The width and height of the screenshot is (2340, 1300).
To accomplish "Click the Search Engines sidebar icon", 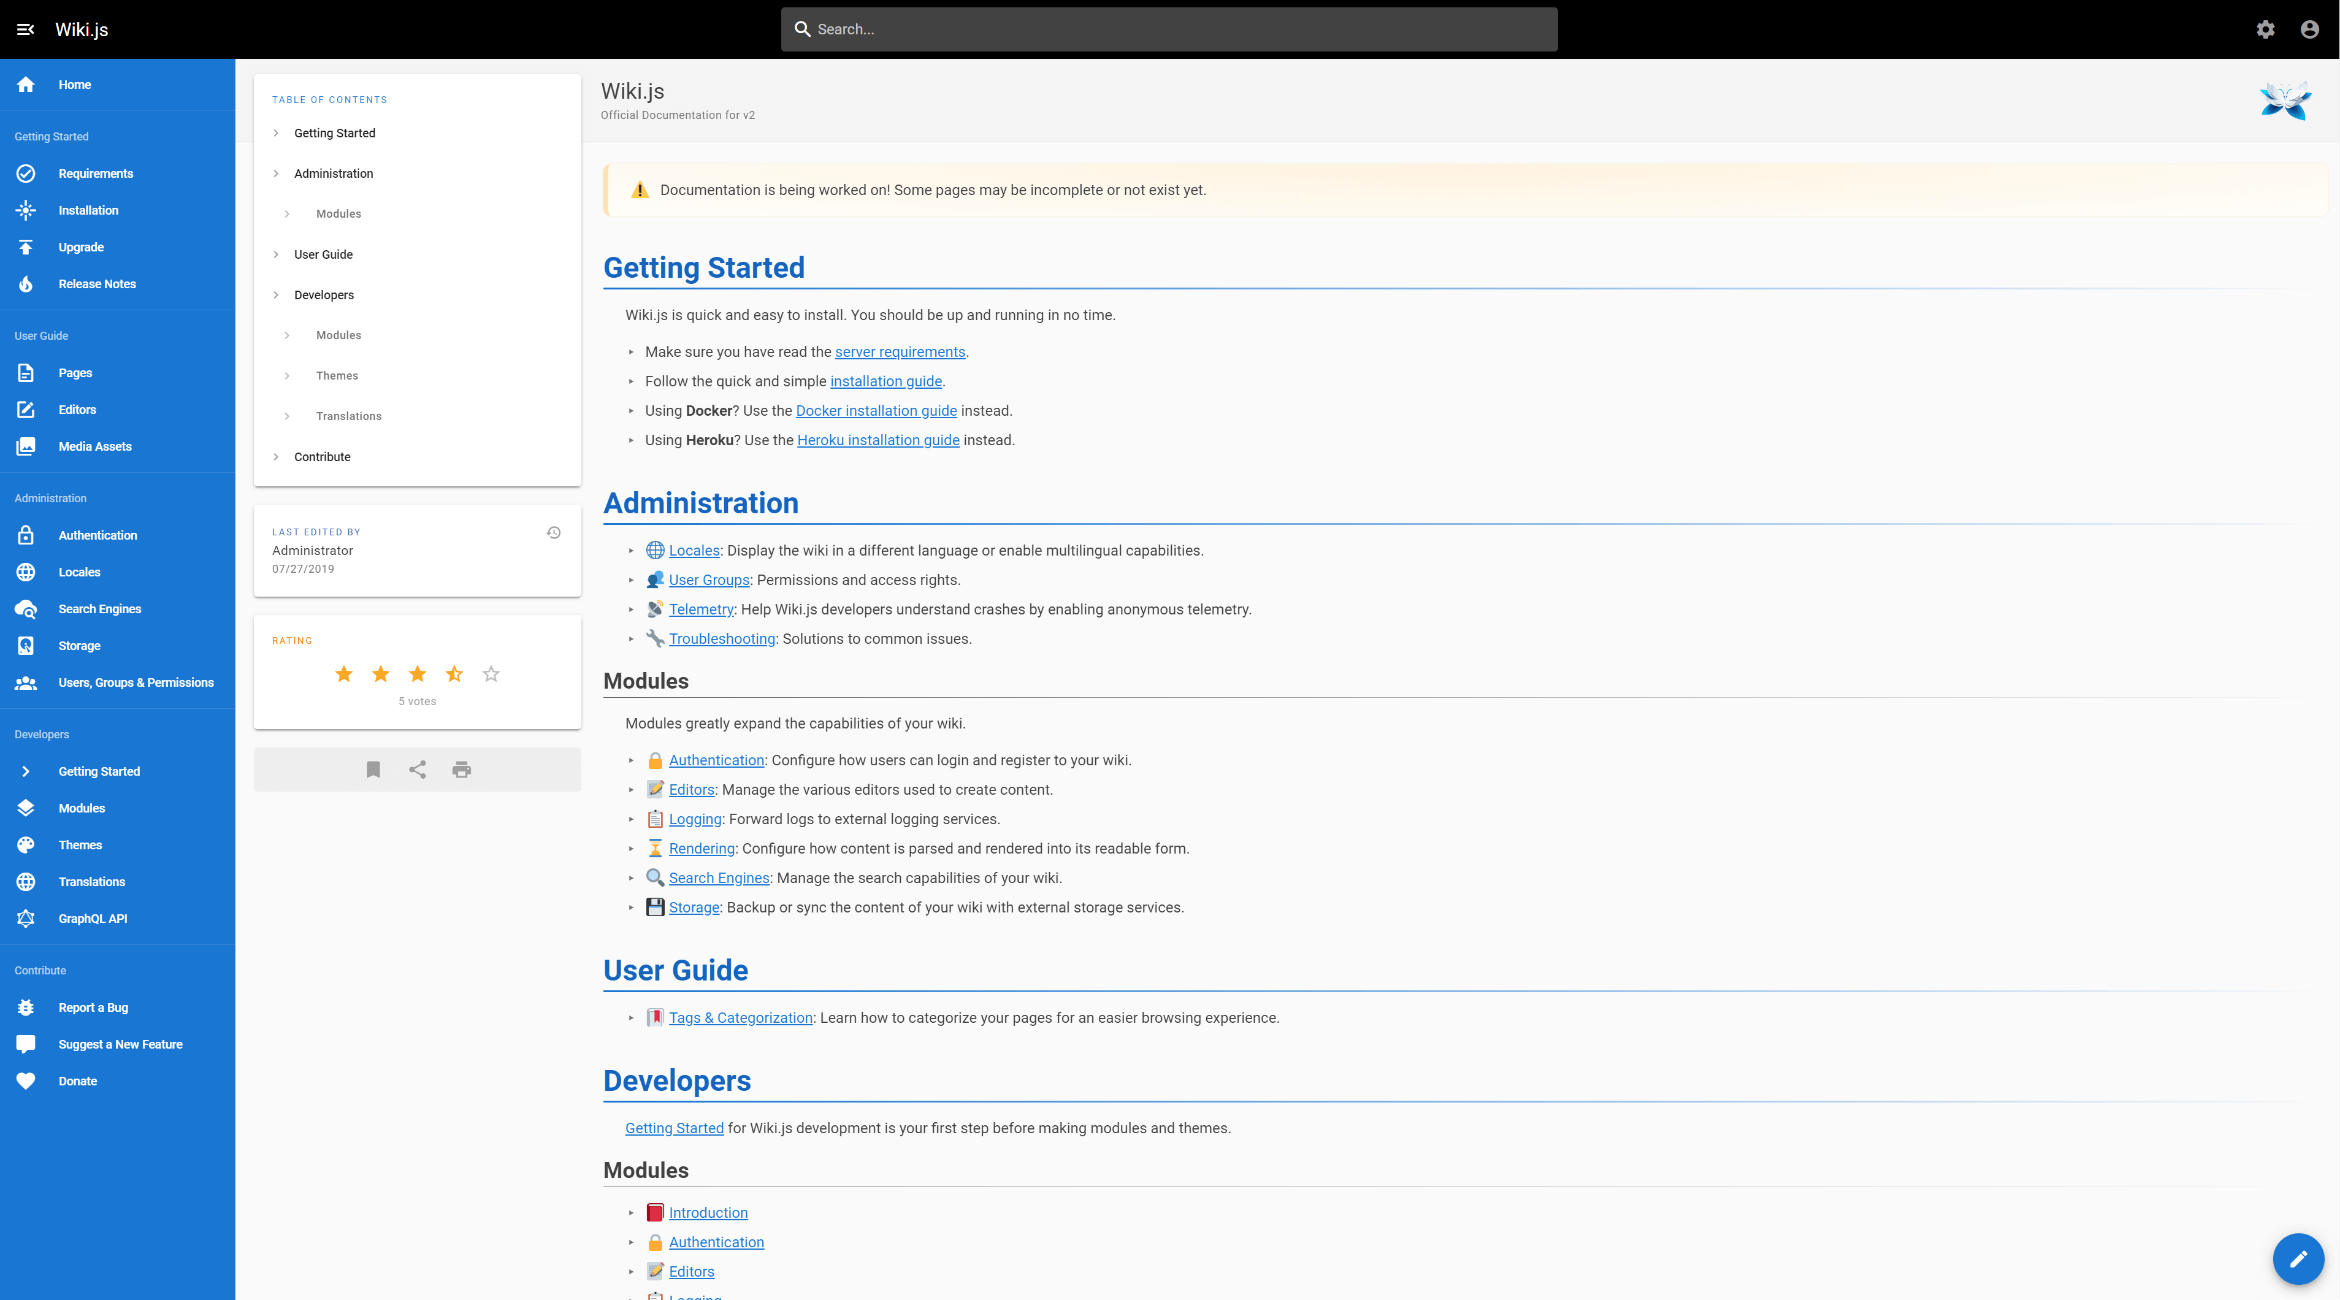I will point(25,608).
